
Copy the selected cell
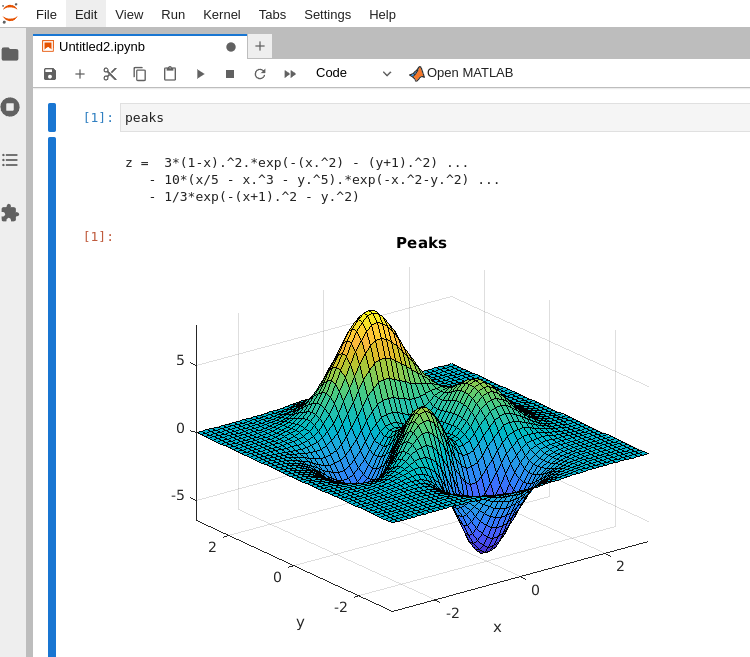point(140,73)
